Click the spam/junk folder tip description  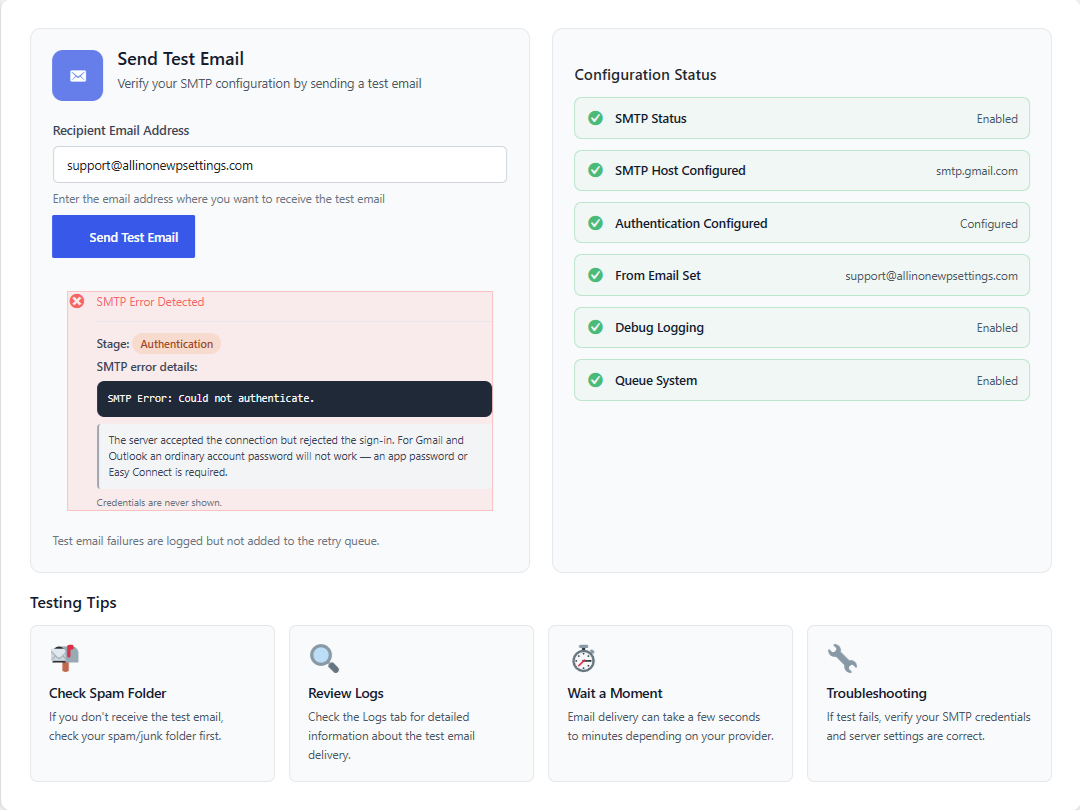pos(136,727)
